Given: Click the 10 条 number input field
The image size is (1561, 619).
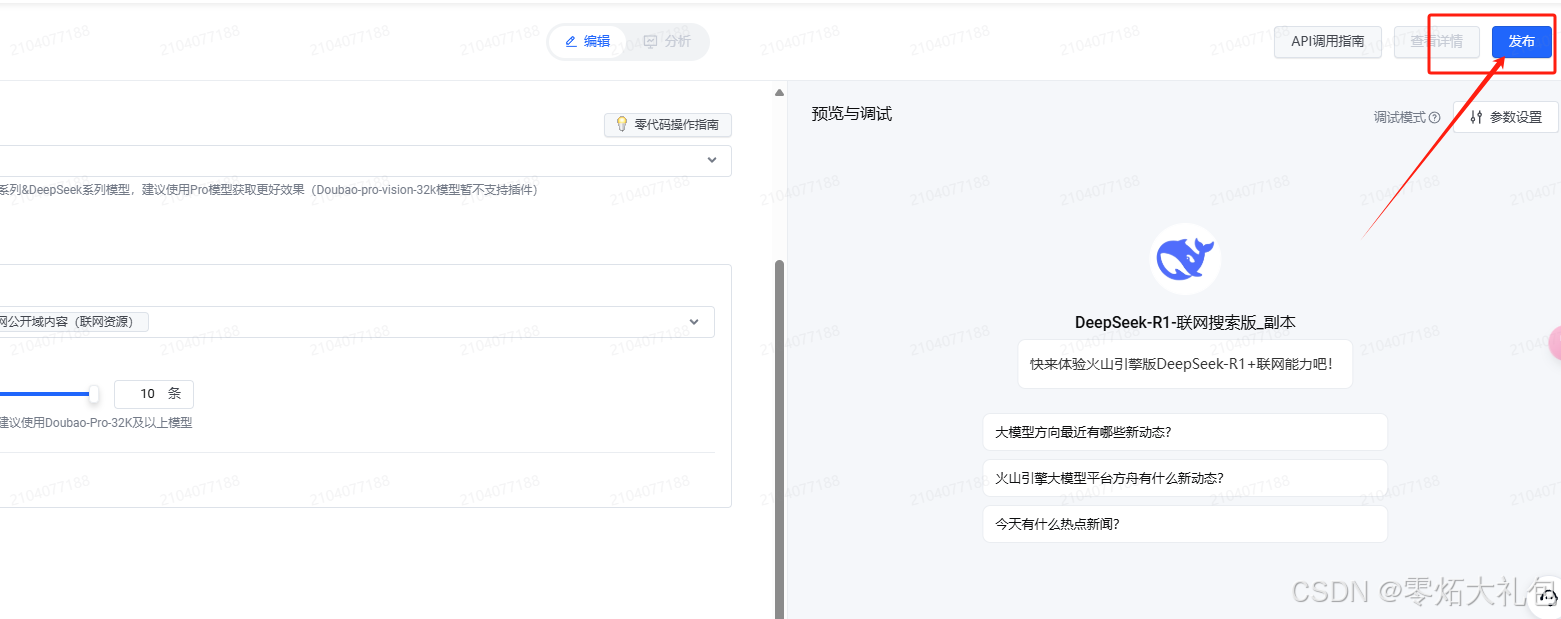Looking at the screenshot, I should (154, 394).
